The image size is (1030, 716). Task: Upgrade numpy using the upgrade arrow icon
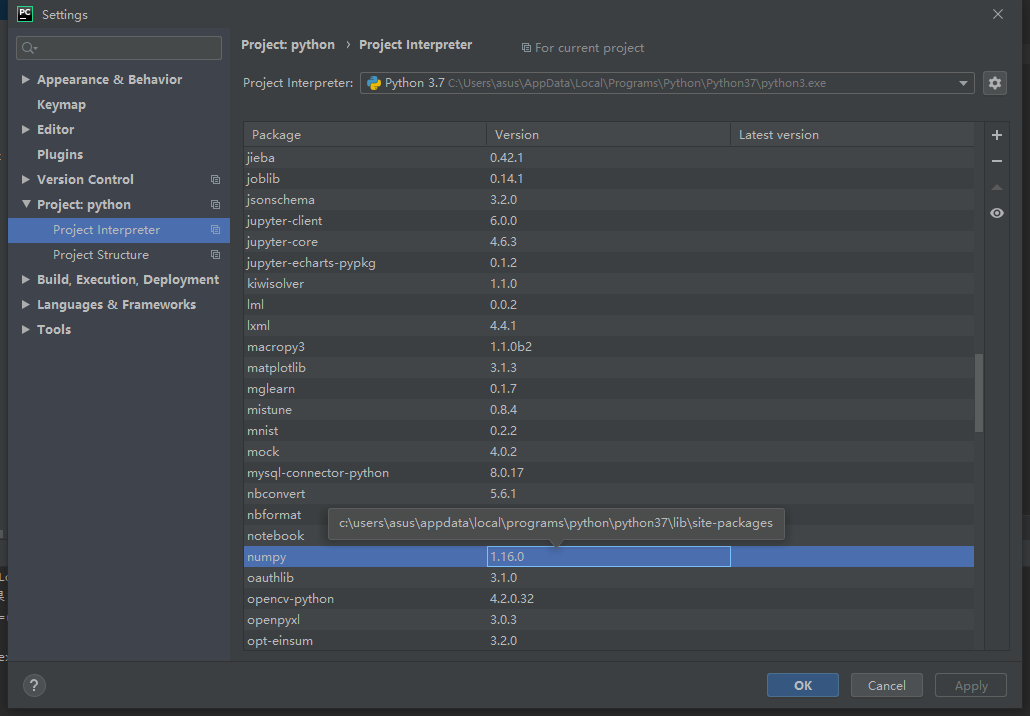pos(996,186)
